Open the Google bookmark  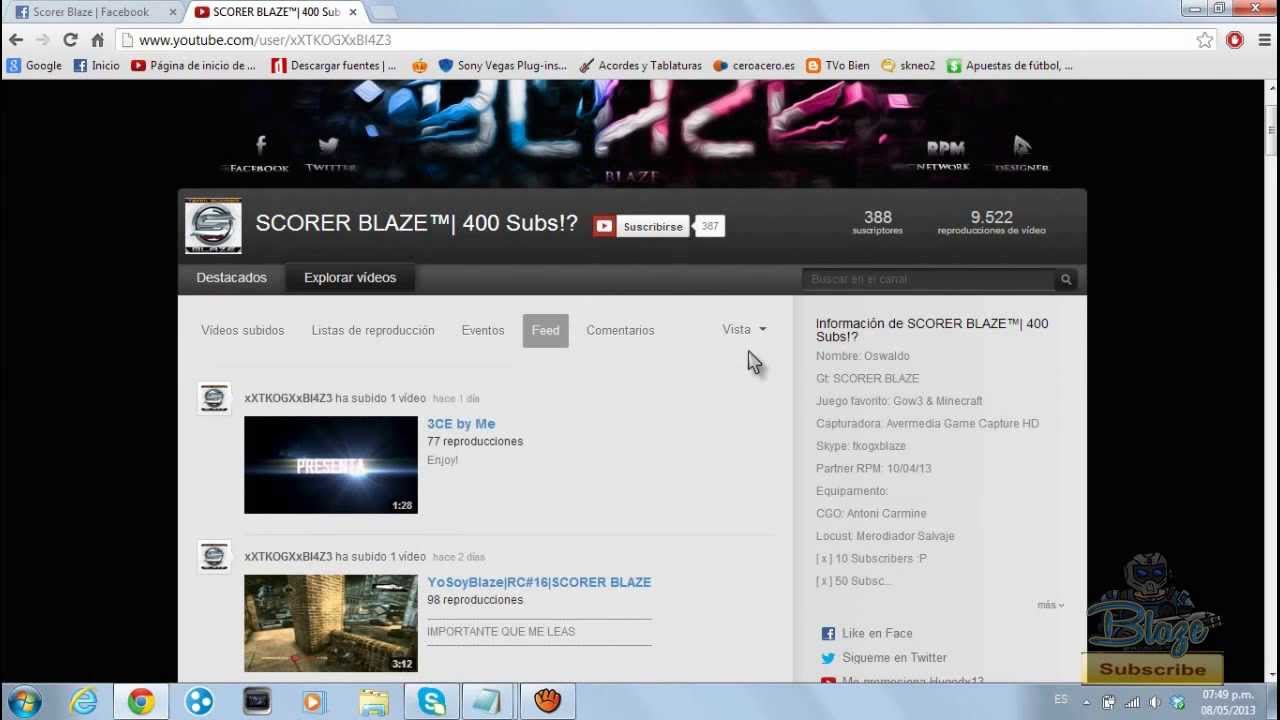[x=34, y=66]
